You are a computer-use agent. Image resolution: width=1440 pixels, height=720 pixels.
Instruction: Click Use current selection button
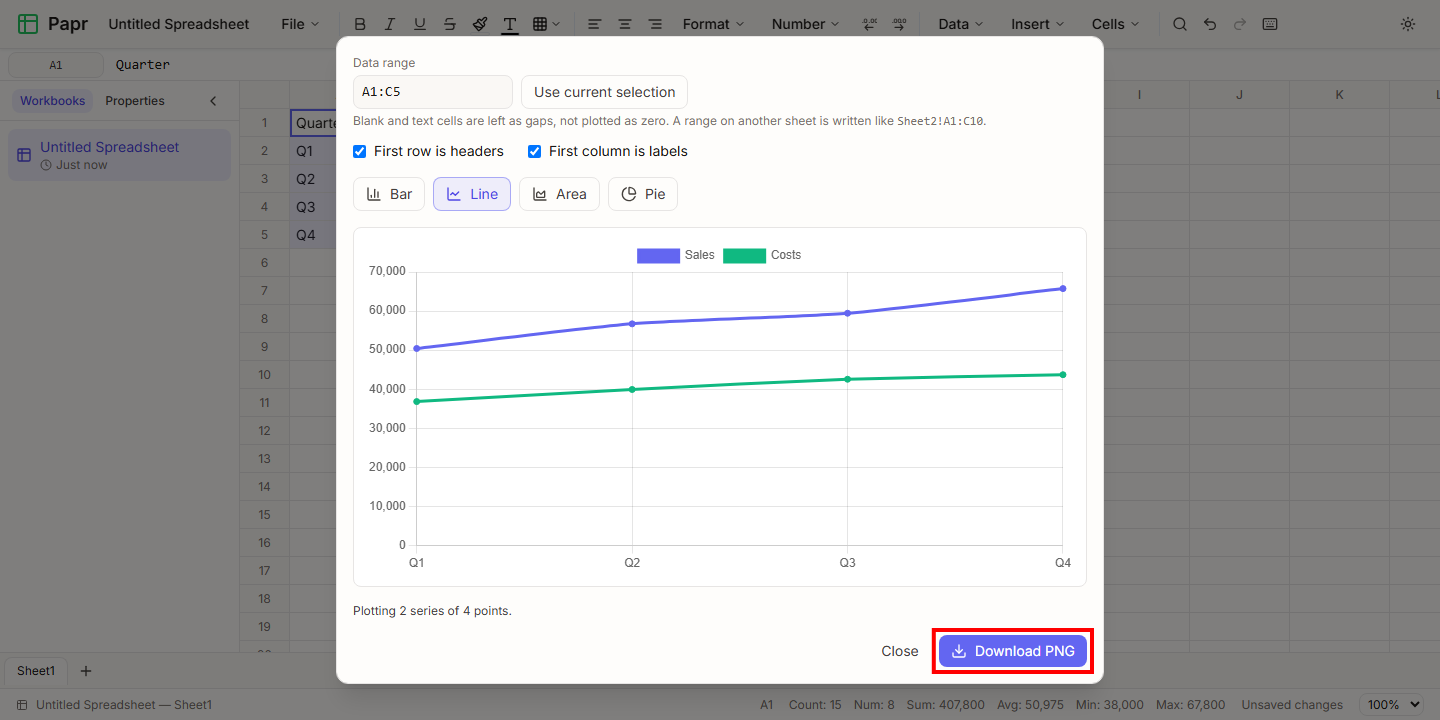(604, 92)
